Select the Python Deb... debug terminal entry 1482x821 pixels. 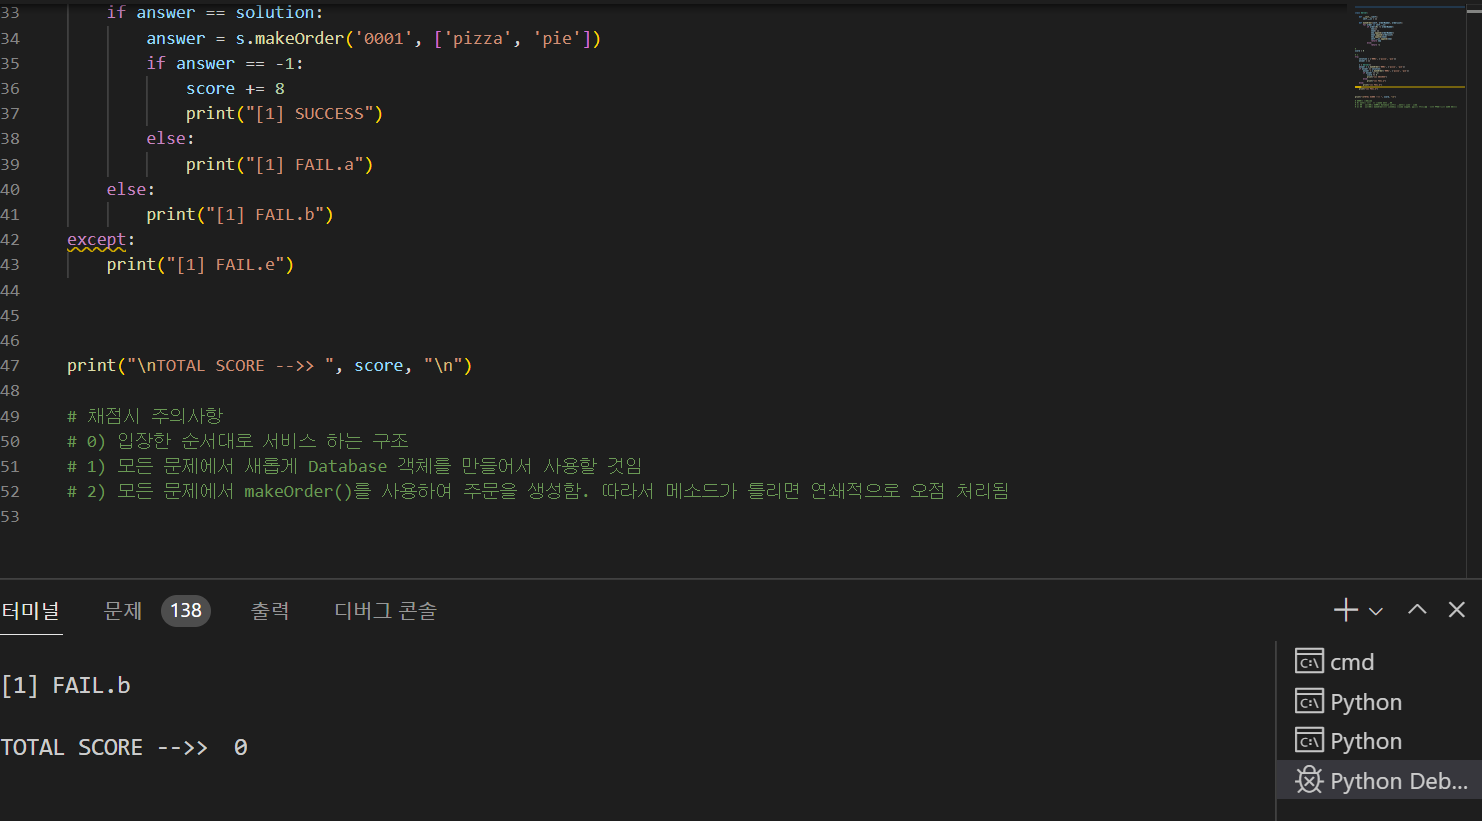click(1379, 781)
